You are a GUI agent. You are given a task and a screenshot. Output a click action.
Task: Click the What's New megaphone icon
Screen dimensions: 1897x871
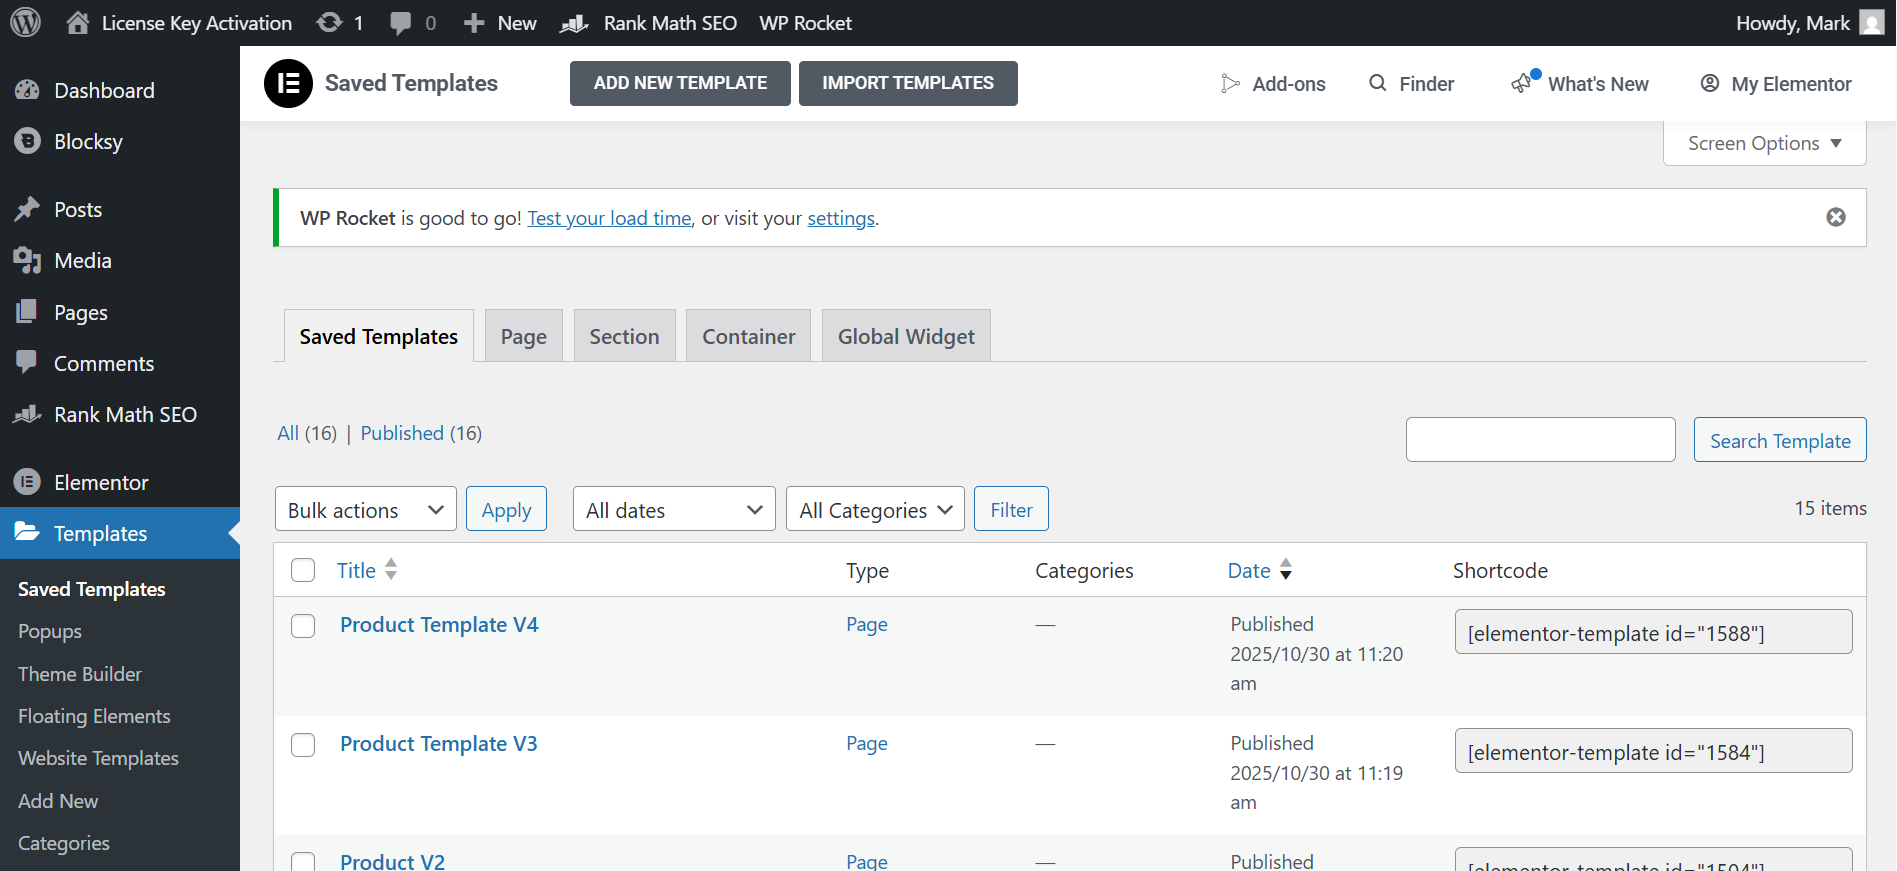click(1524, 82)
